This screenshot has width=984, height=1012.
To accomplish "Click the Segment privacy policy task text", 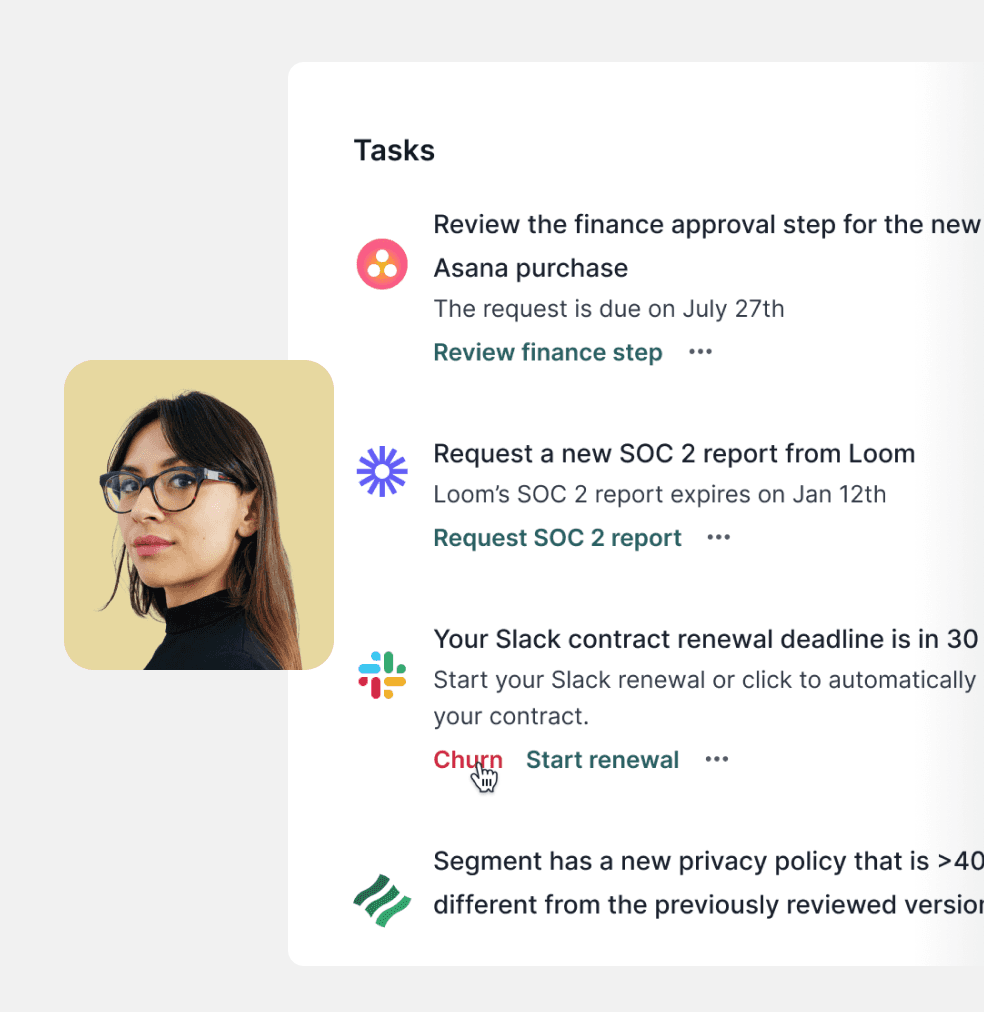I will click(700, 882).
